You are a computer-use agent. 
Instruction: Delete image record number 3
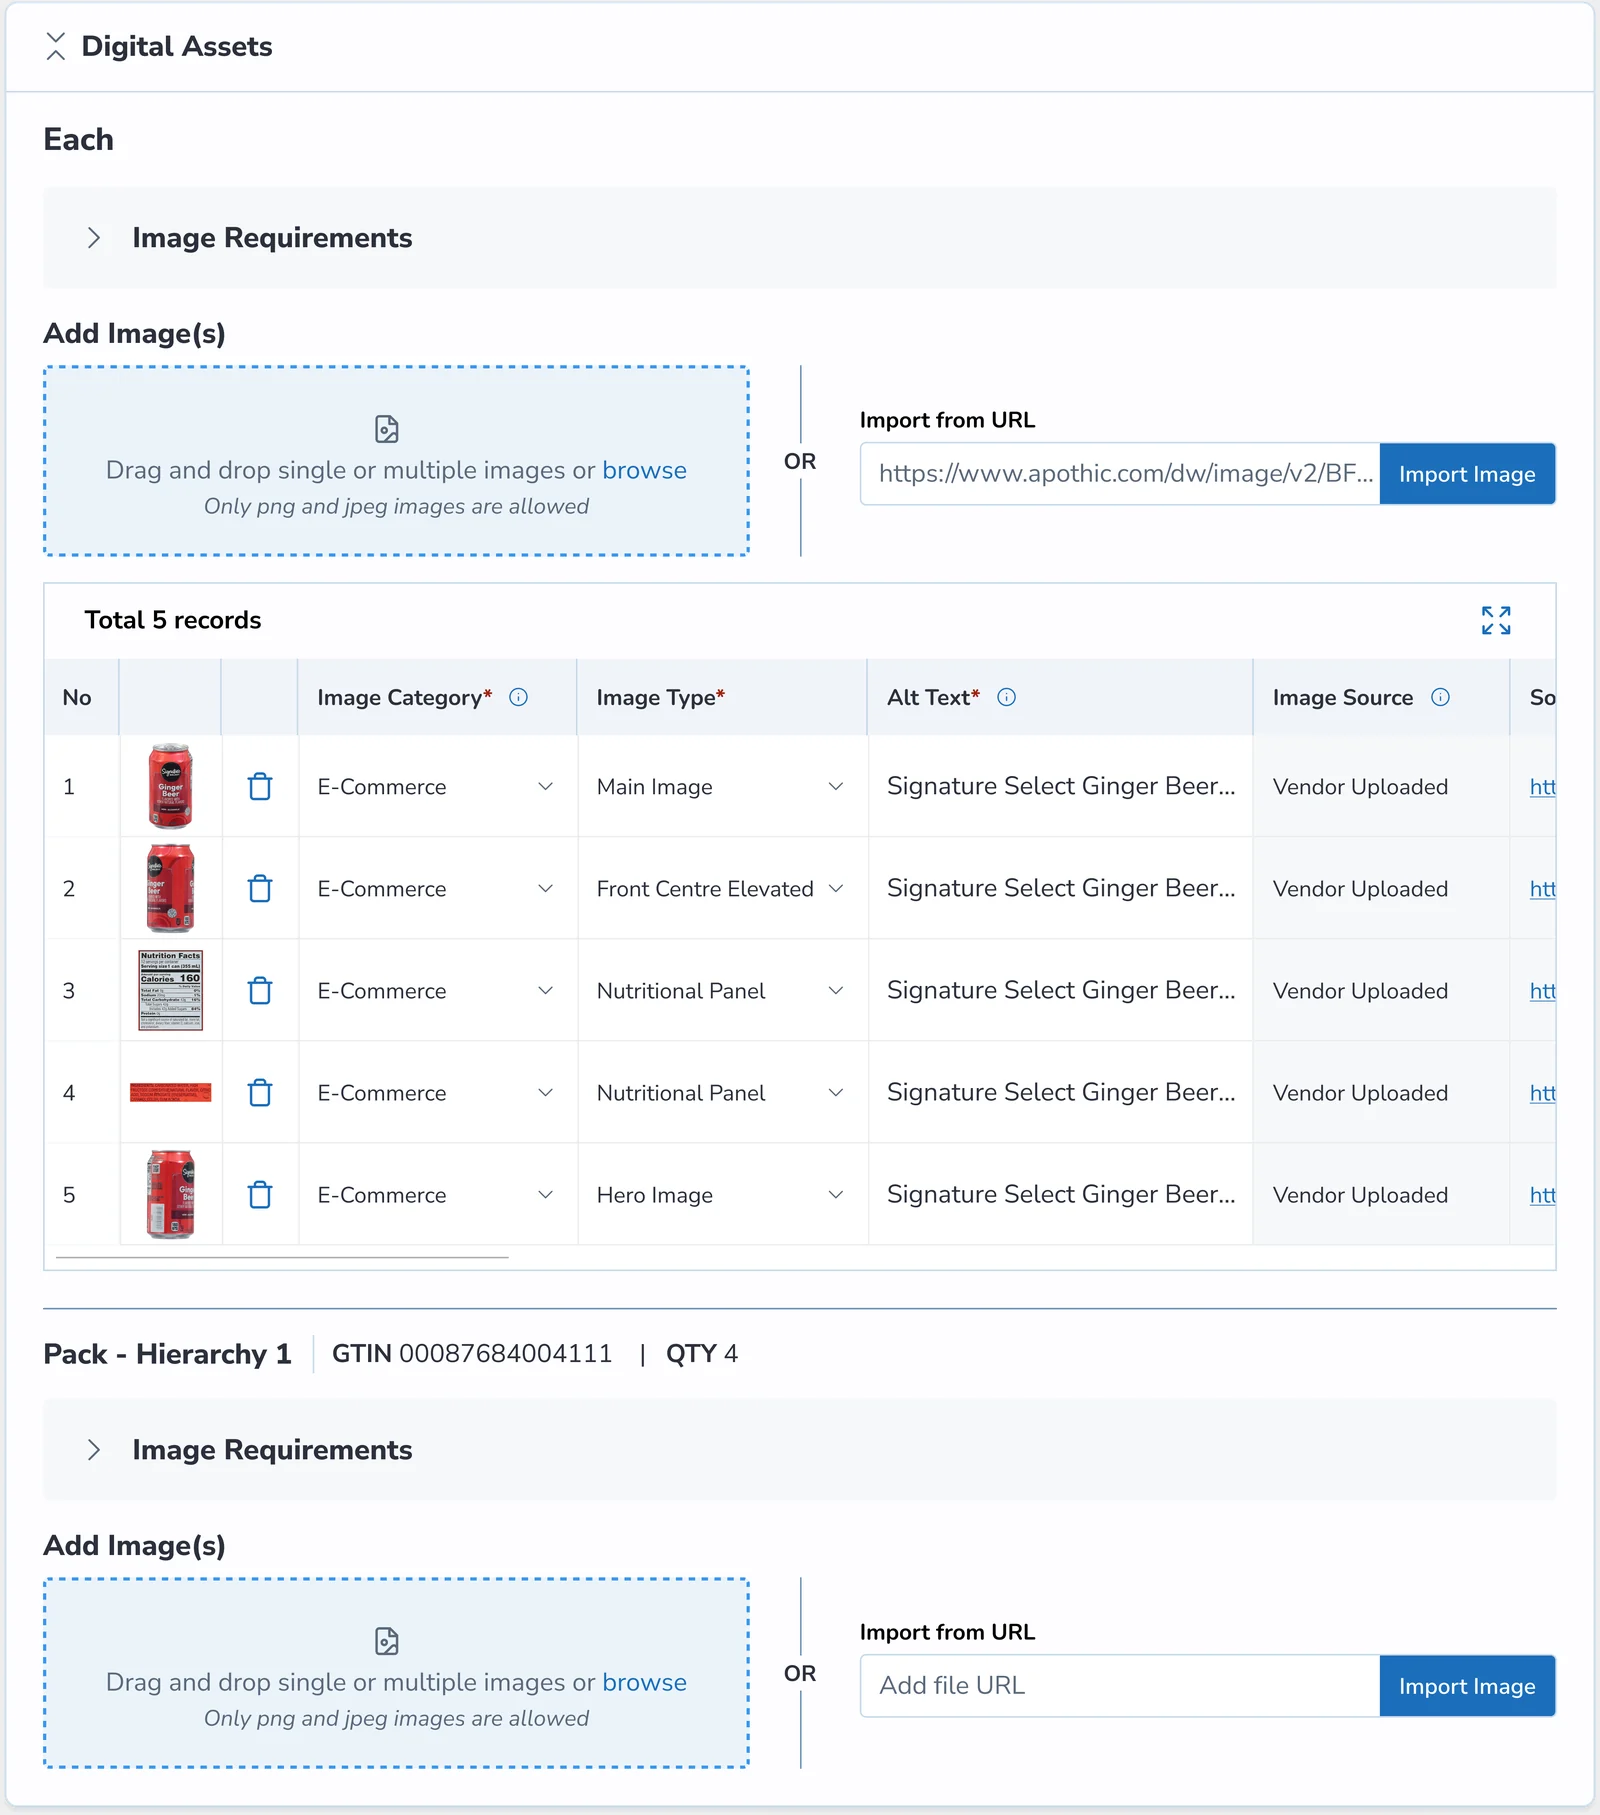pyautogui.click(x=260, y=991)
